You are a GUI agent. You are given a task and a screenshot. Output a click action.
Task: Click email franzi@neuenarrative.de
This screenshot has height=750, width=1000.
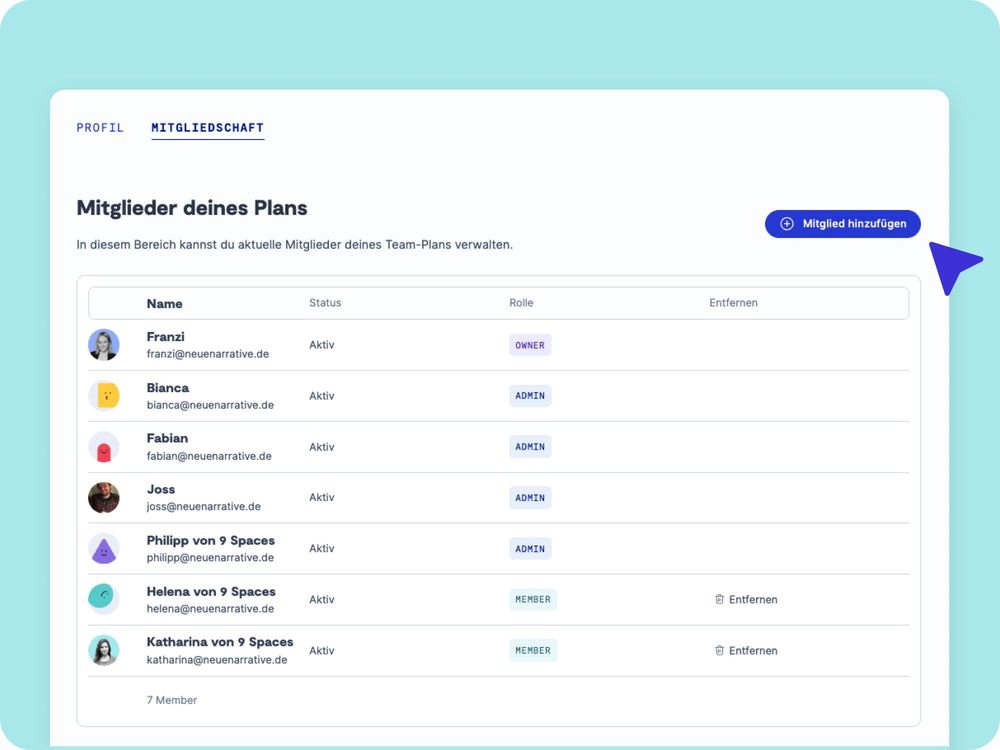pos(208,354)
